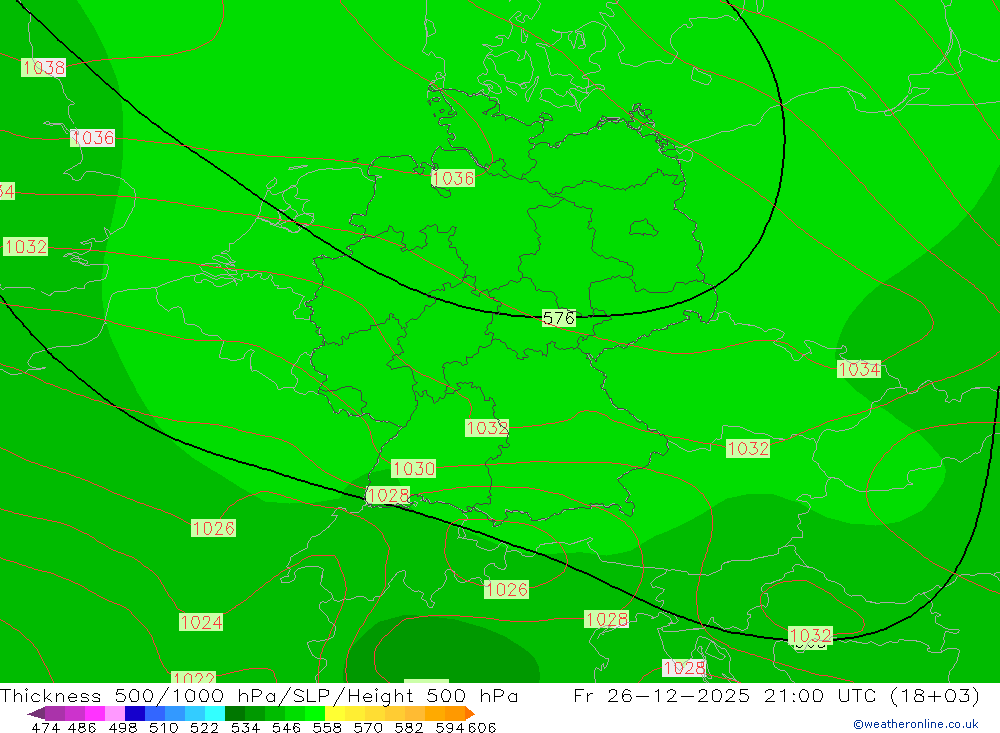Pick the magenta legend swatch

(x=95, y=713)
